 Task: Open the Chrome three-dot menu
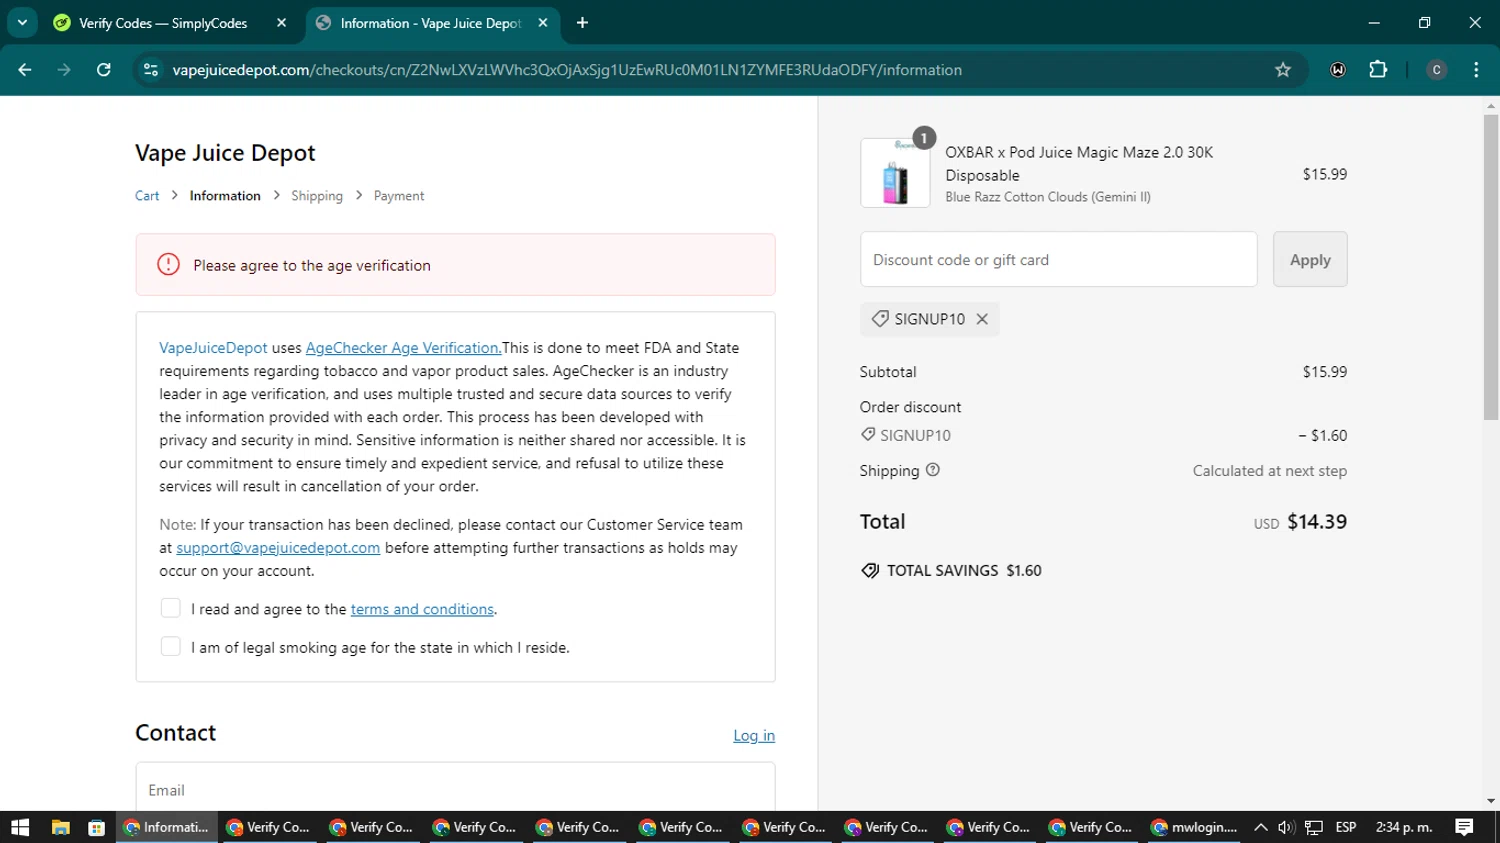1476,70
